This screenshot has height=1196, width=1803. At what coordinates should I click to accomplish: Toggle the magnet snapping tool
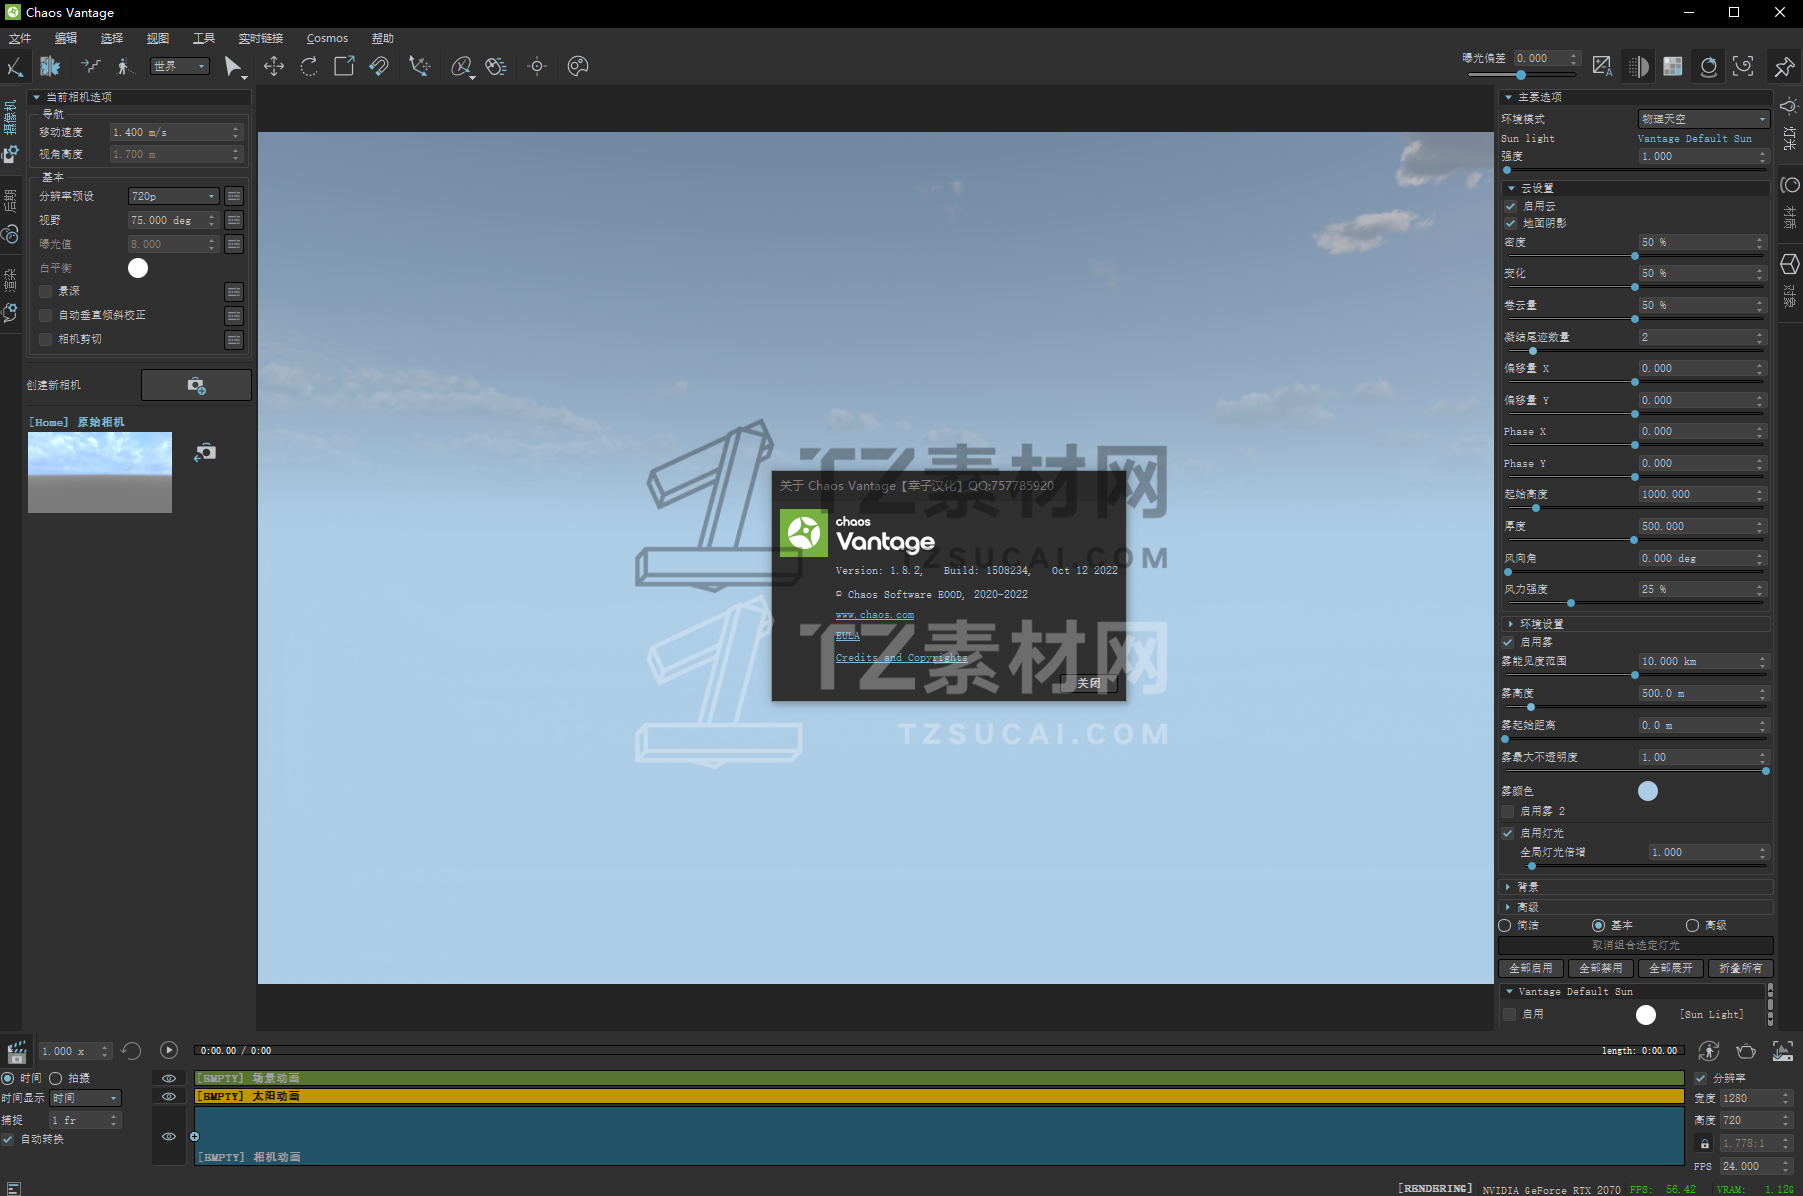(x=379, y=66)
